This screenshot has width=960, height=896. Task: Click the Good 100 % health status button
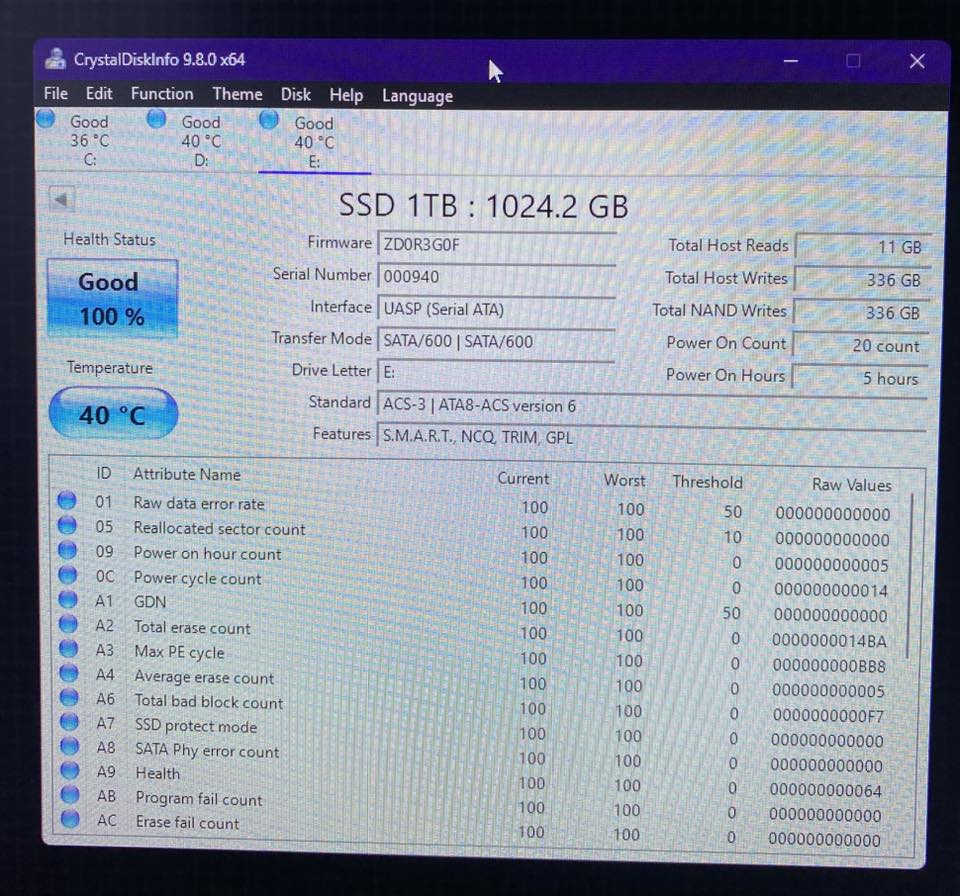coord(112,299)
